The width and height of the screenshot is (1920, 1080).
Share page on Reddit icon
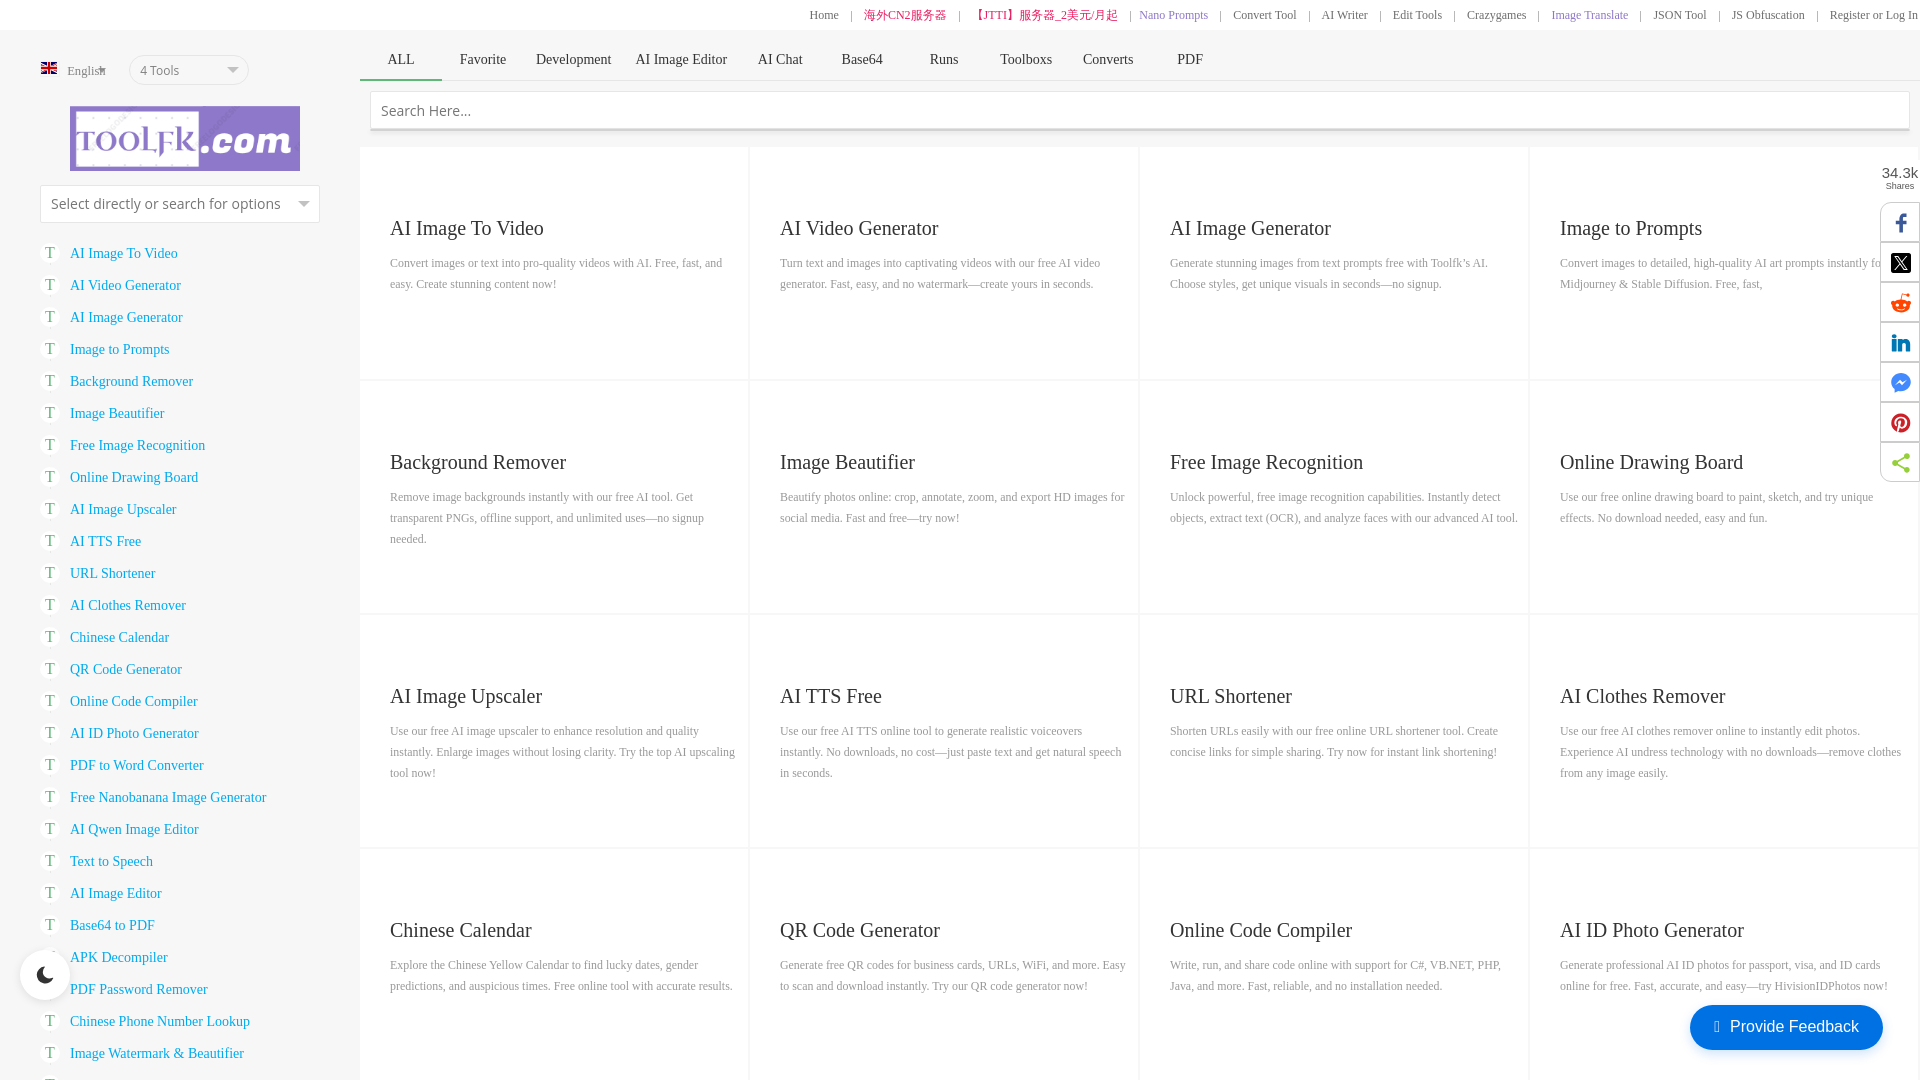[1900, 303]
